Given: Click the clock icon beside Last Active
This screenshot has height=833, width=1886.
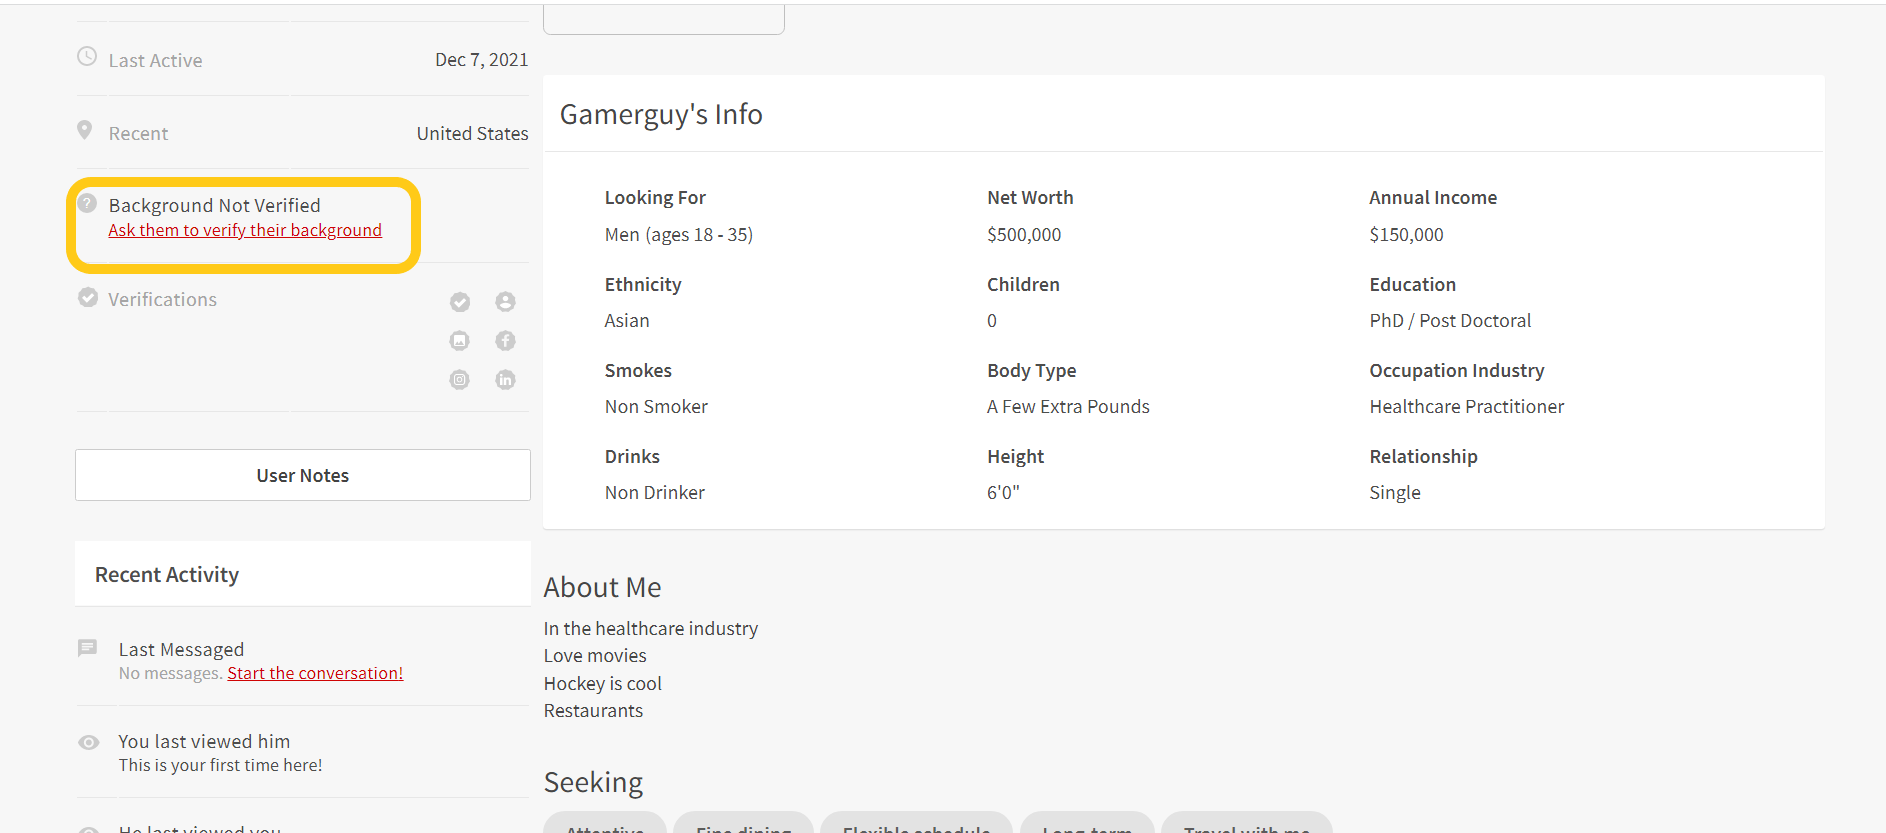Looking at the screenshot, I should [x=87, y=57].
